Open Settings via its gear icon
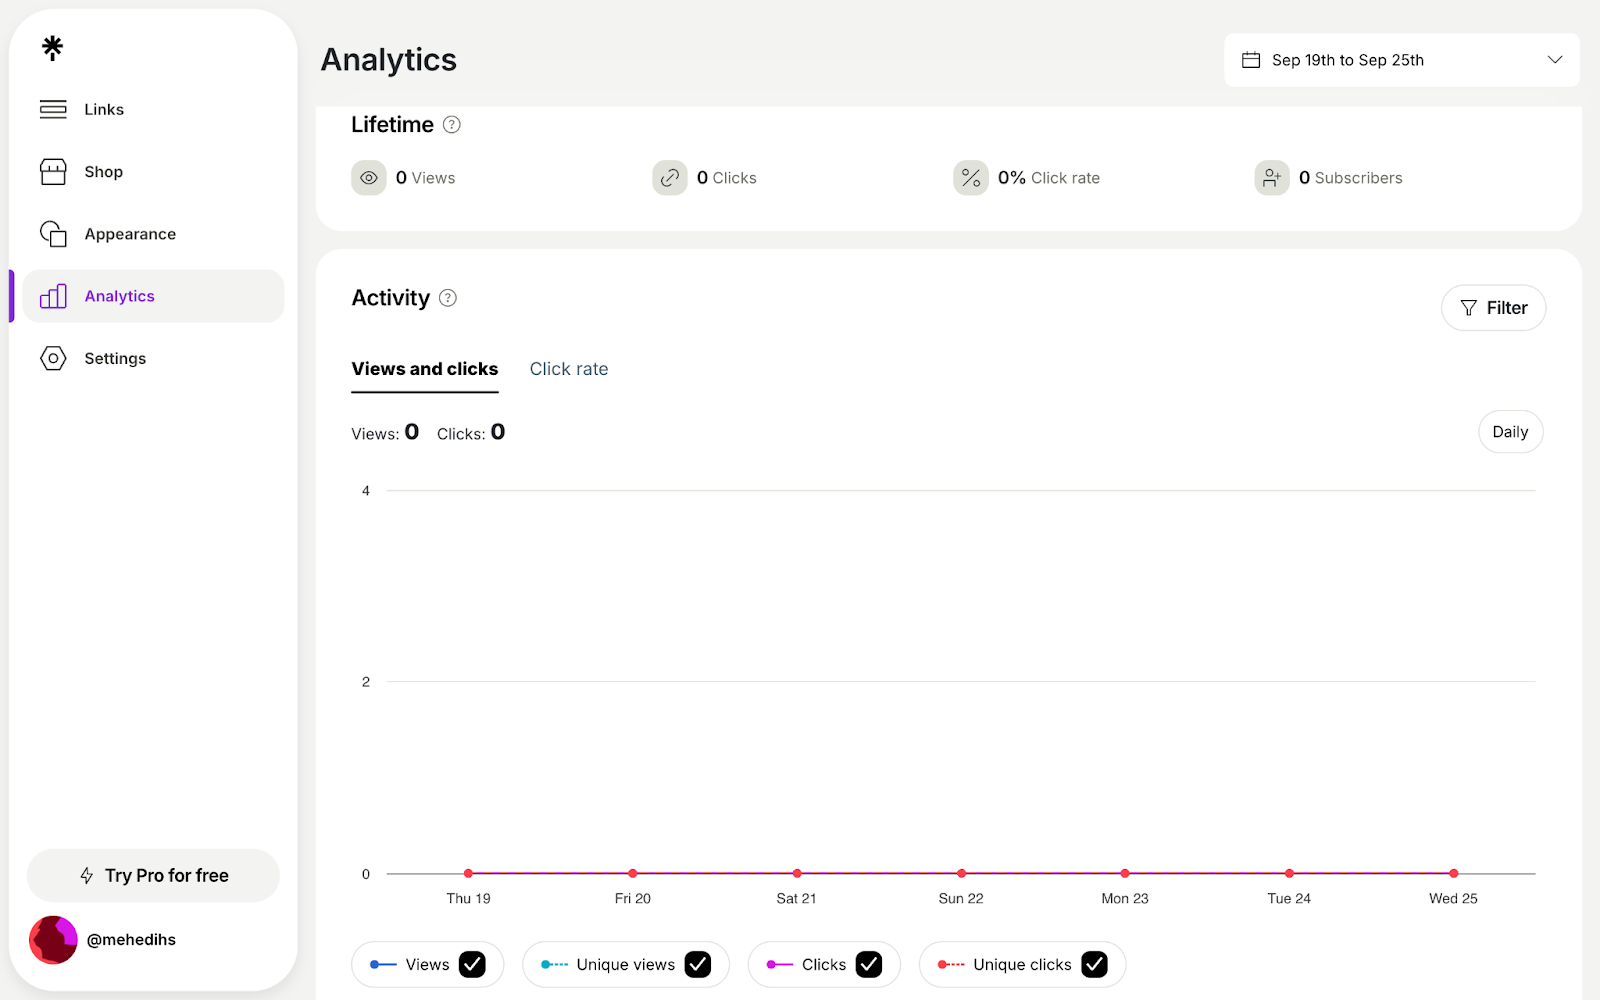Screen dimensions: 1600x1000 click(52, 358)
